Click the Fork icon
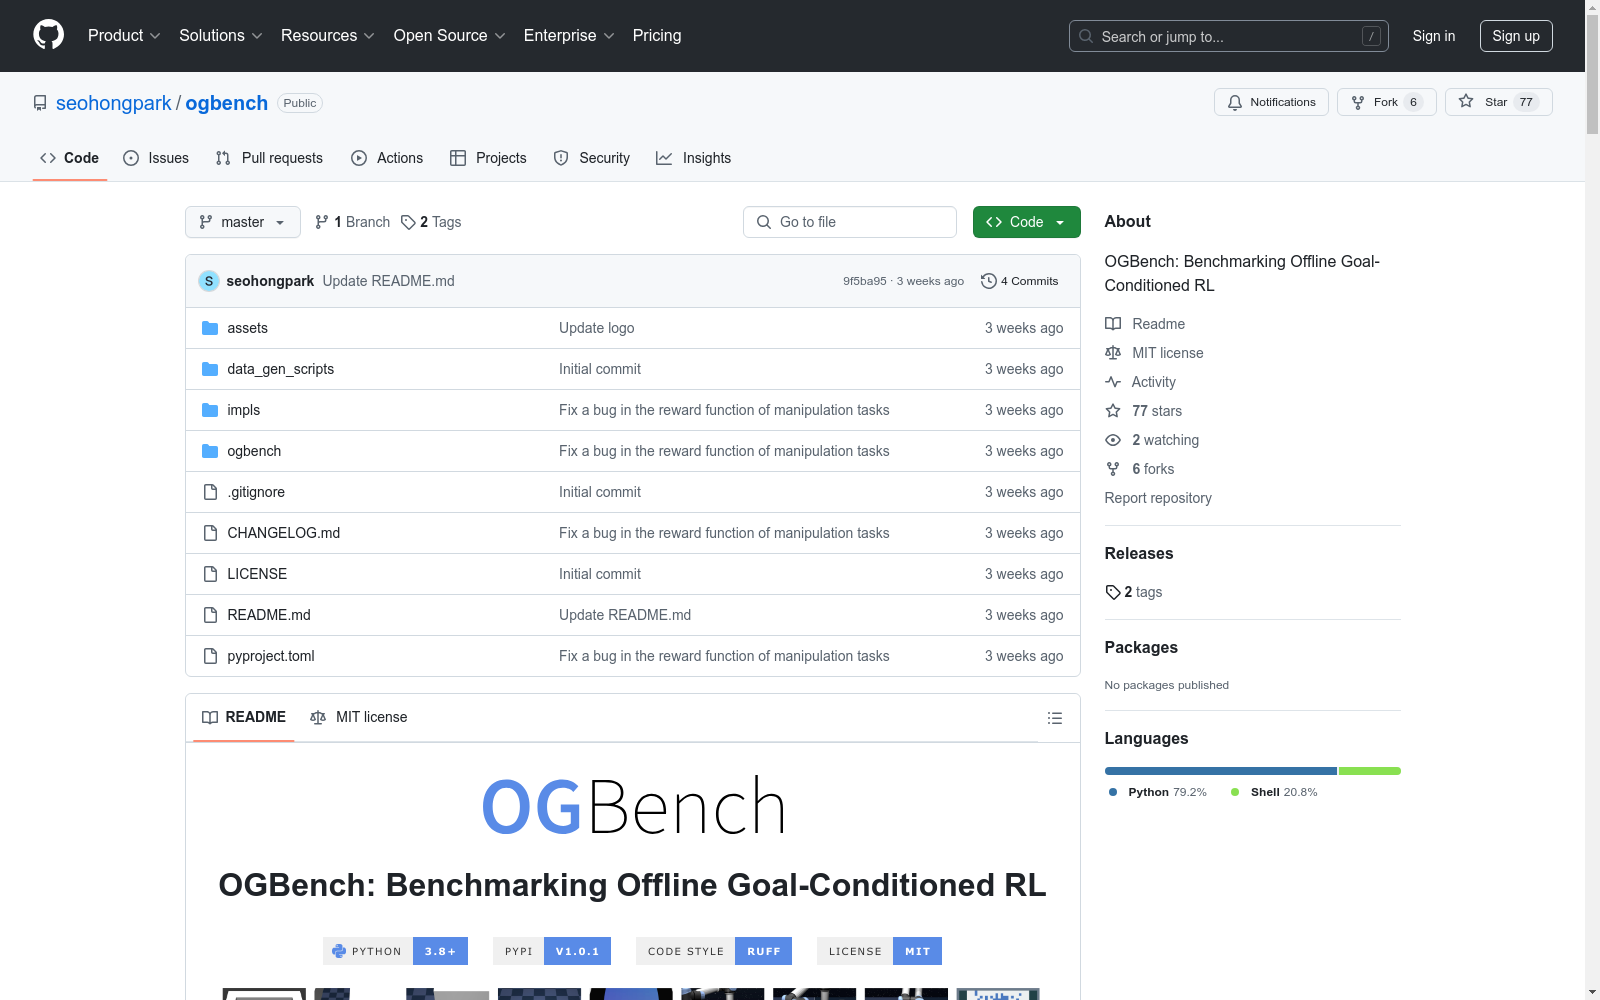The width and height of the screenshot is (1600, 1000). click(x=1358, y=102)
